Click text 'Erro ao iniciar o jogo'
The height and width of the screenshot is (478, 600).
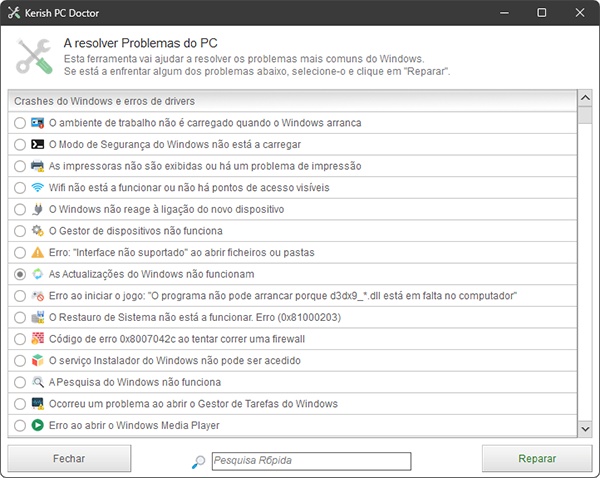pyautogui.click(x=96, y=296)
